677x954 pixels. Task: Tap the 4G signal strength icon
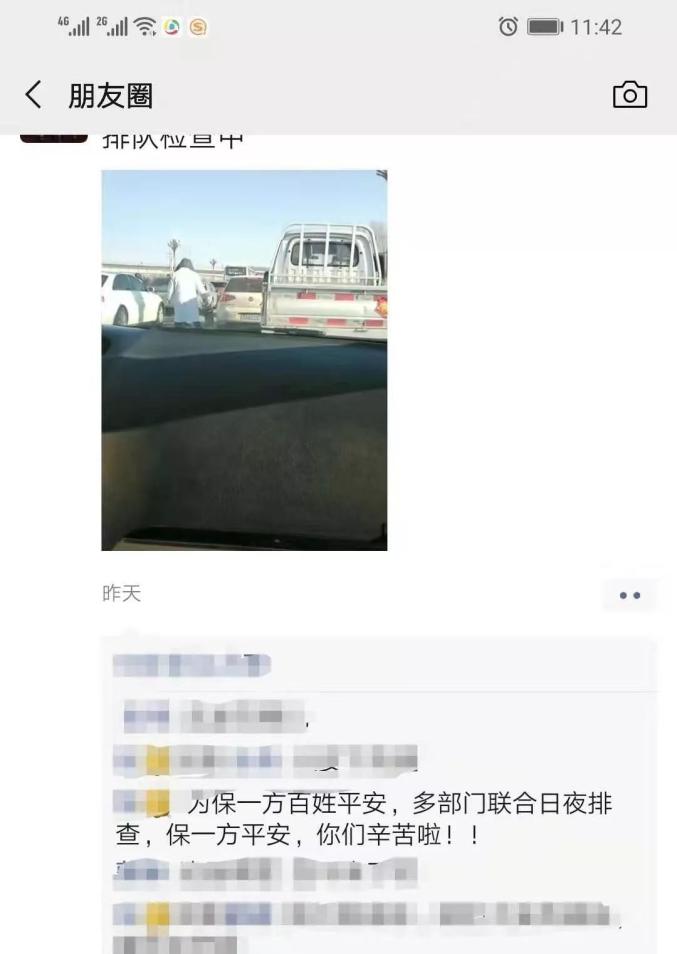[74, 26]
